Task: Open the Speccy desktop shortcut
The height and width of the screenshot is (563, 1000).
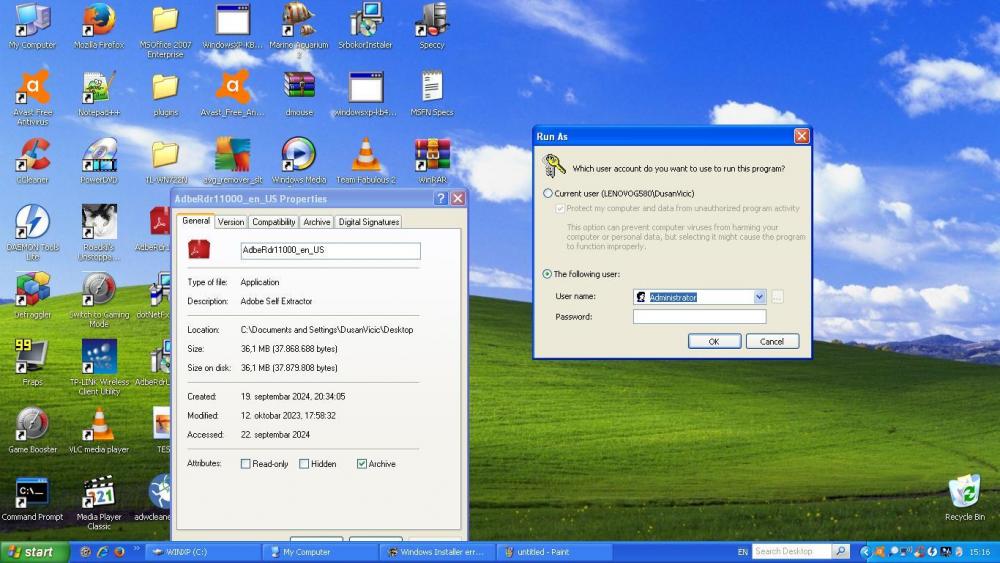Action: (x=432, y=21)
